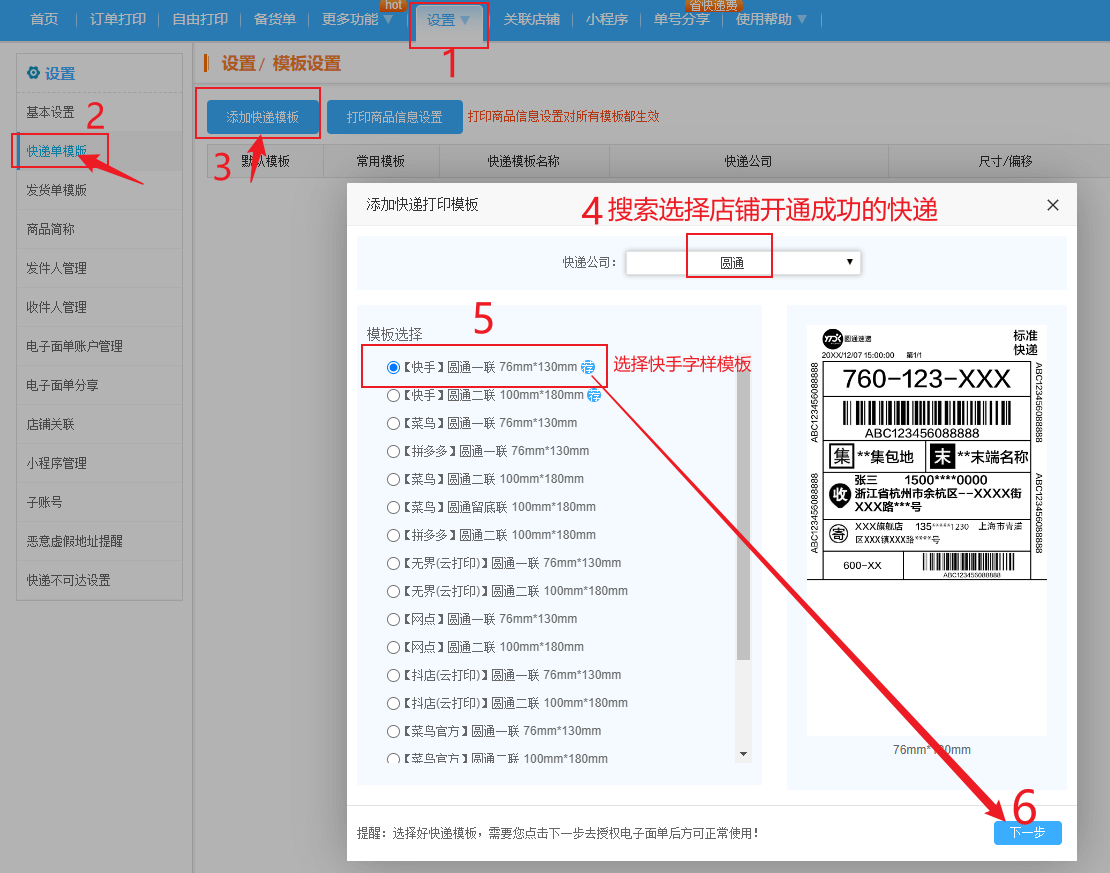The image size is (1110, 873).
Task: Select 【快手】圆通二联 100mm*180mm template
Action: tap(393, 395)
